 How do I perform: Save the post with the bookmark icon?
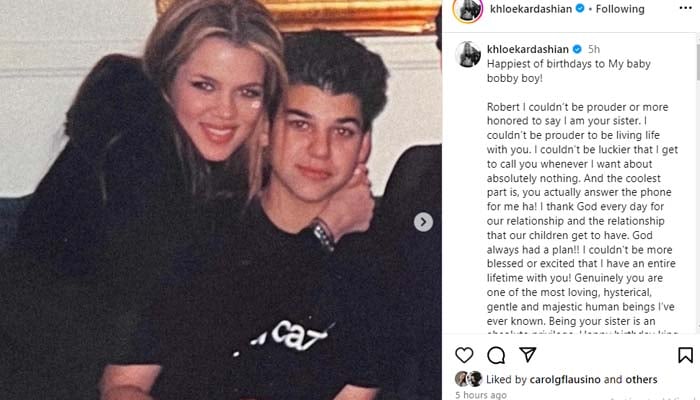pyautogui.click(x=685, y=355)
